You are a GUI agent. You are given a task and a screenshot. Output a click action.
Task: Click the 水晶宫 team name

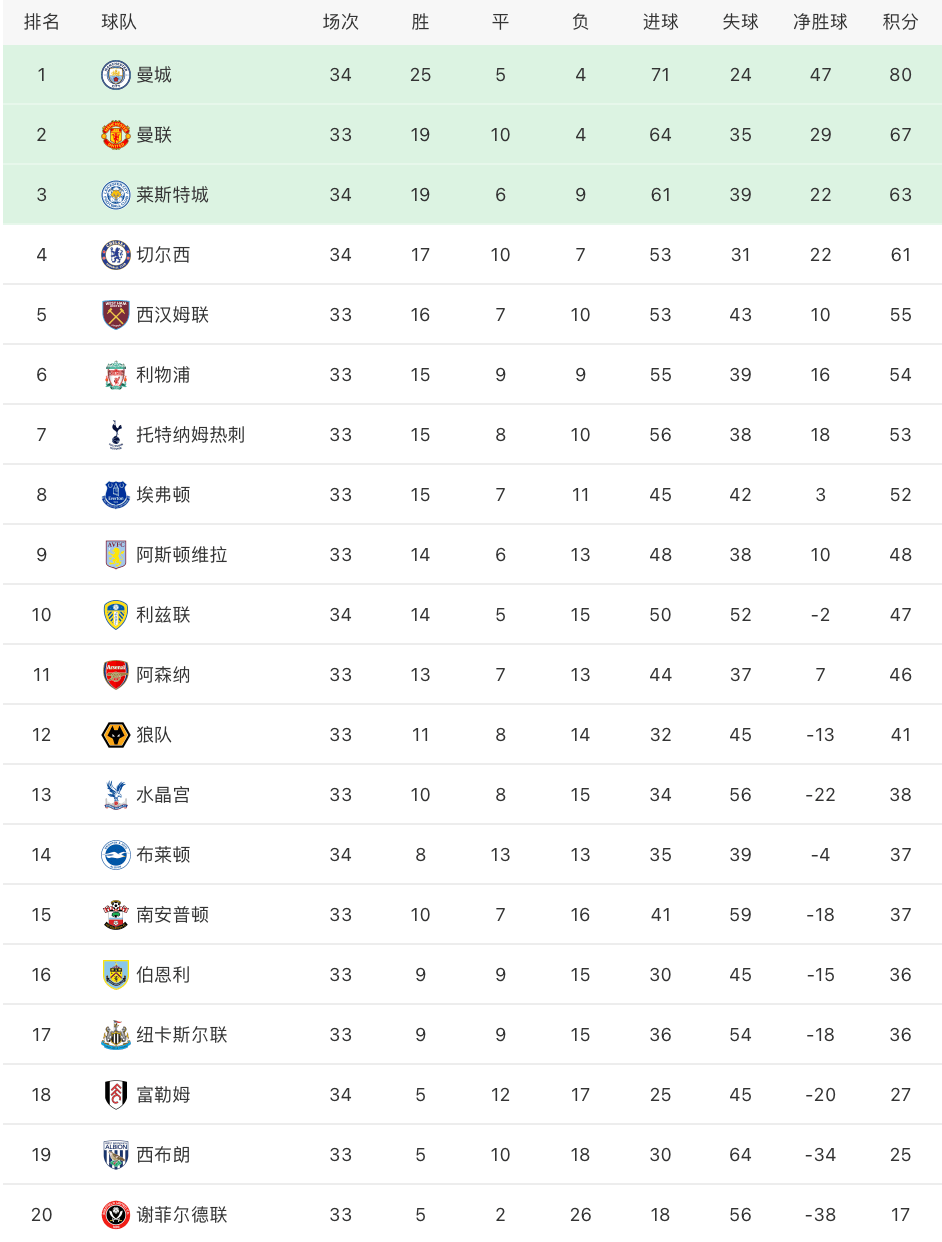pyautogui.click(x=163, y=795)
